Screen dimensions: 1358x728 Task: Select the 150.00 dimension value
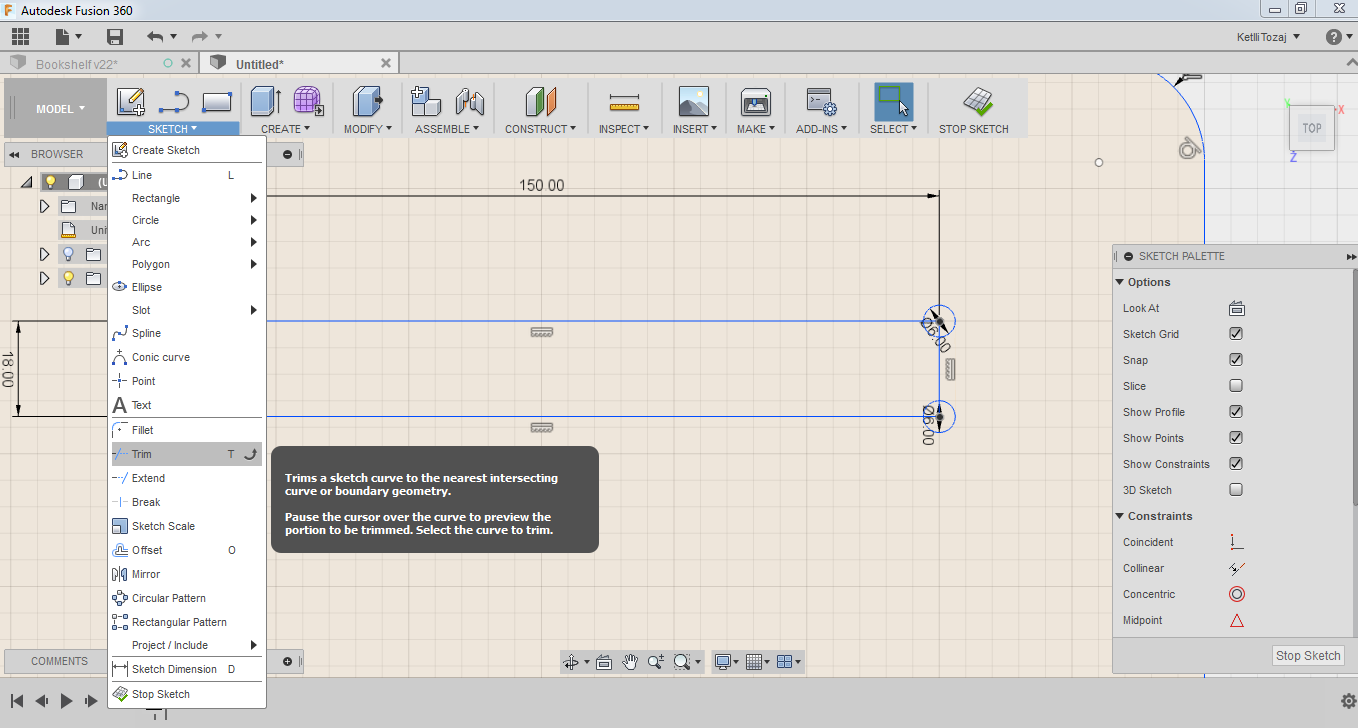point(541,186)
